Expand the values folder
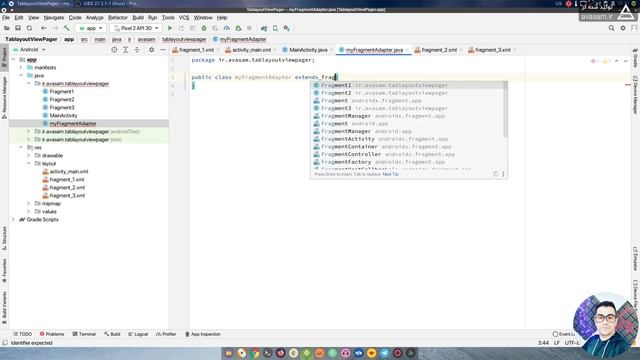This screenshot has height=360, width=640. click(x=29, y=211)
